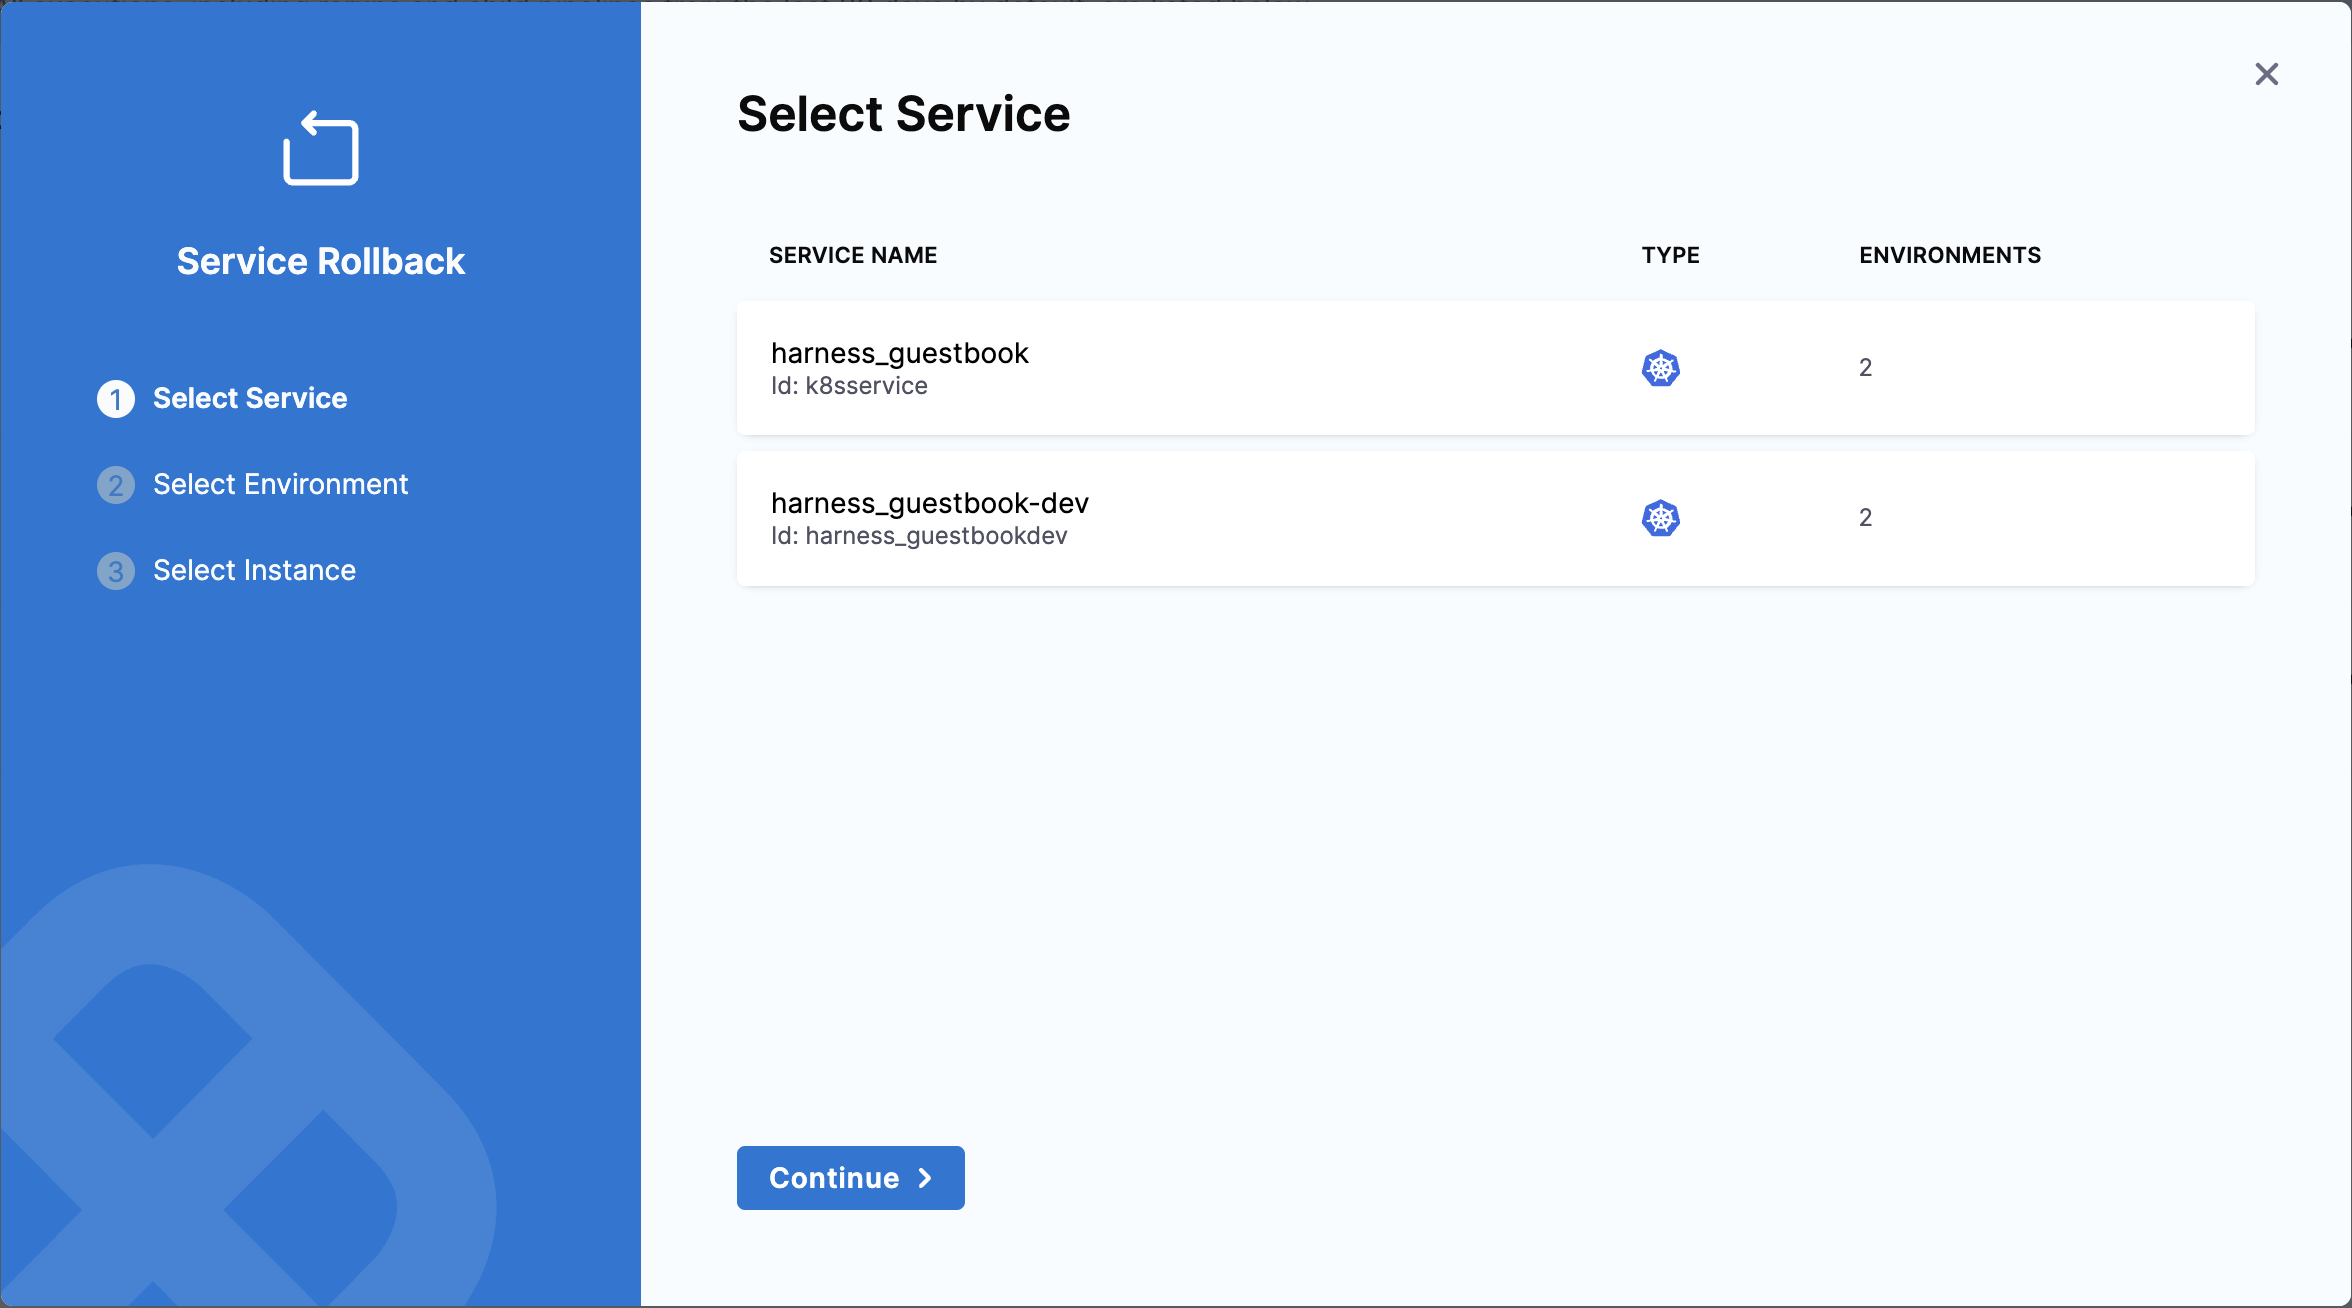Click the Id: k8sservice text
Image resolution: width=2352 pixels, height=1308 pixels.
[x=849, y=386]
